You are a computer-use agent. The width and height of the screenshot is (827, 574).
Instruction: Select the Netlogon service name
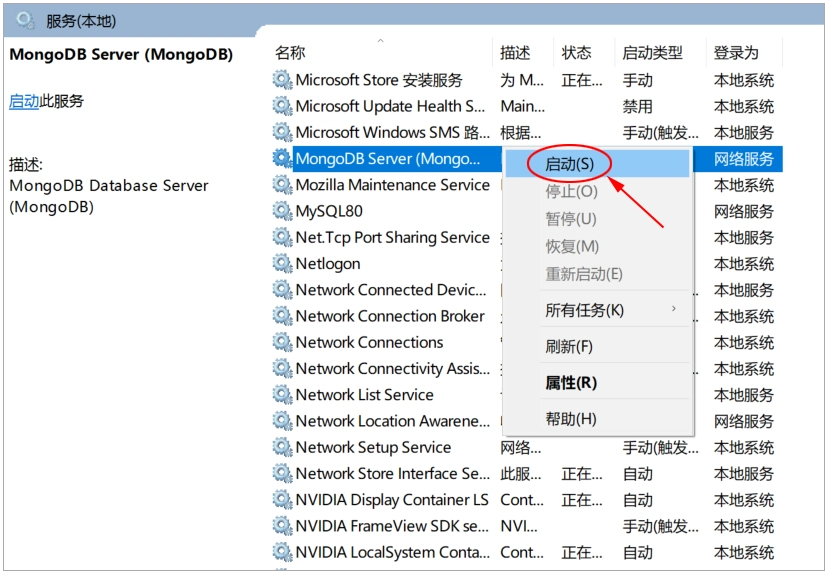click(328, 264)
